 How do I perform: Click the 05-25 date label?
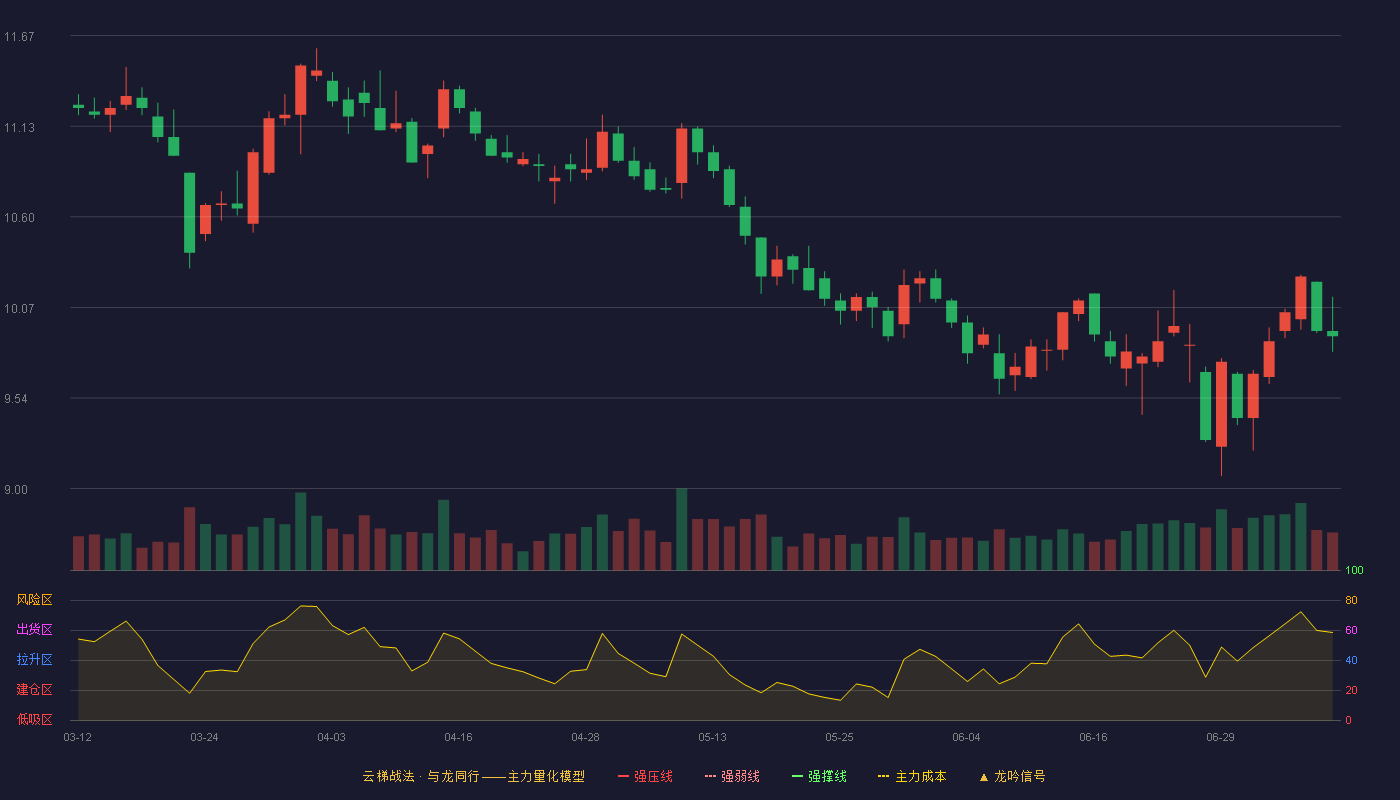(839, 737)
